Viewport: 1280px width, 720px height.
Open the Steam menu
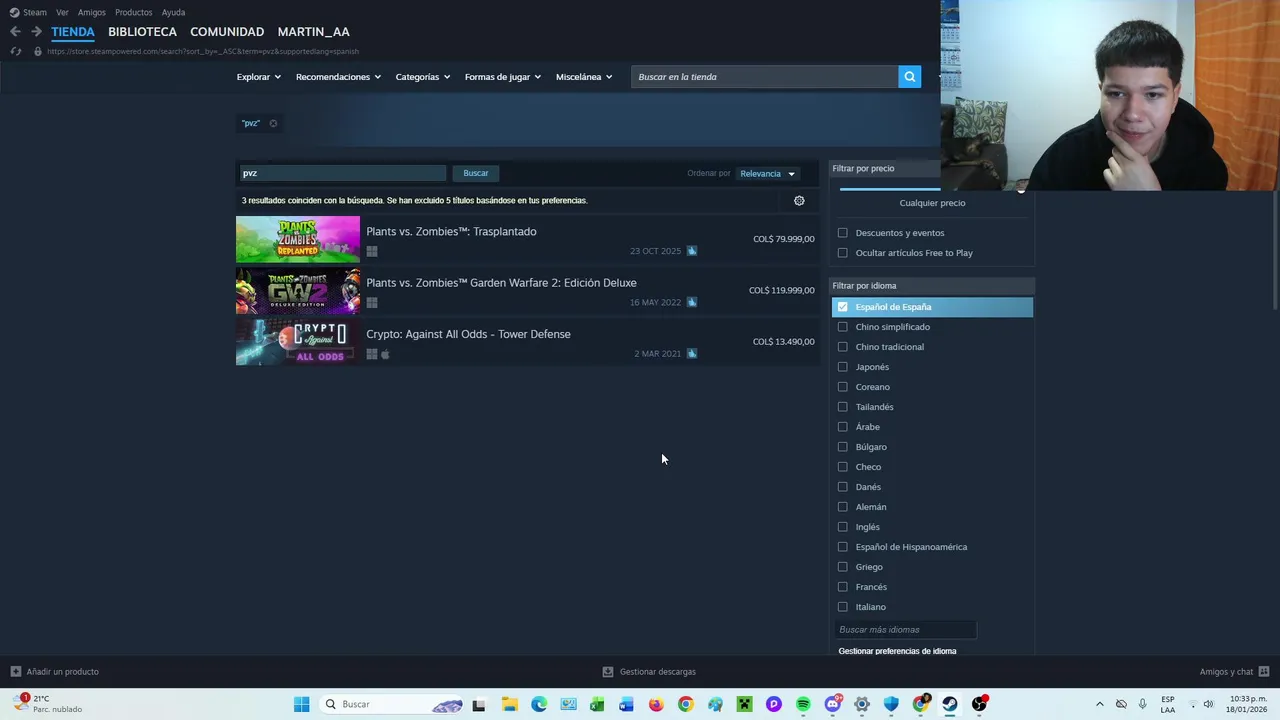[x=28, y=12]
